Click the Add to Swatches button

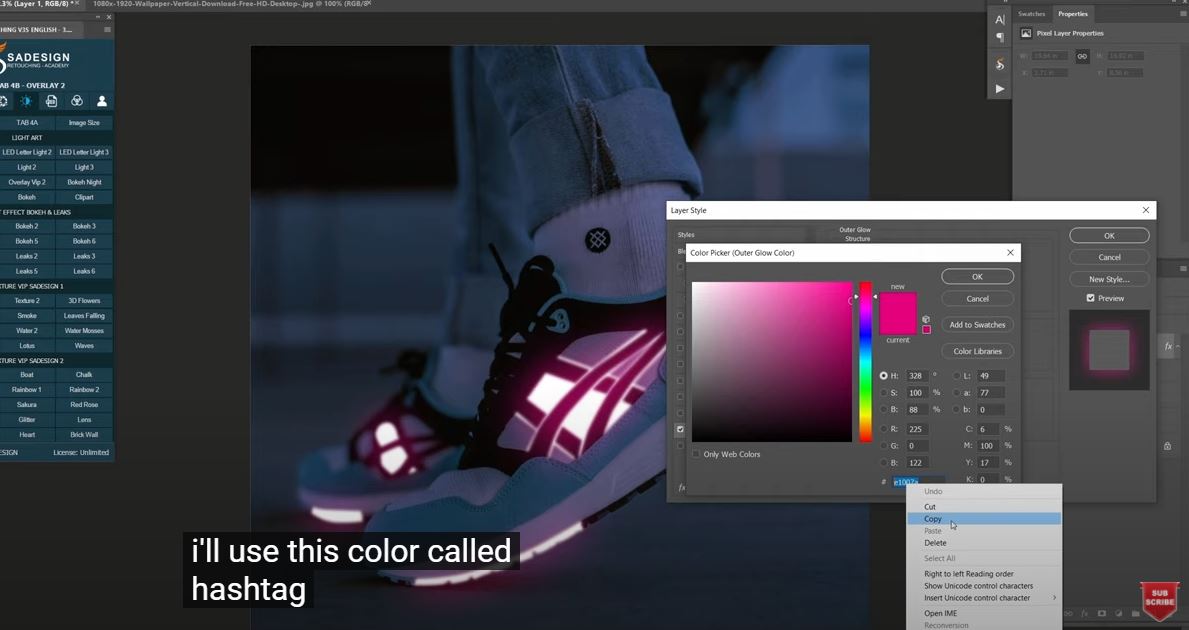[x=977, y=325]
